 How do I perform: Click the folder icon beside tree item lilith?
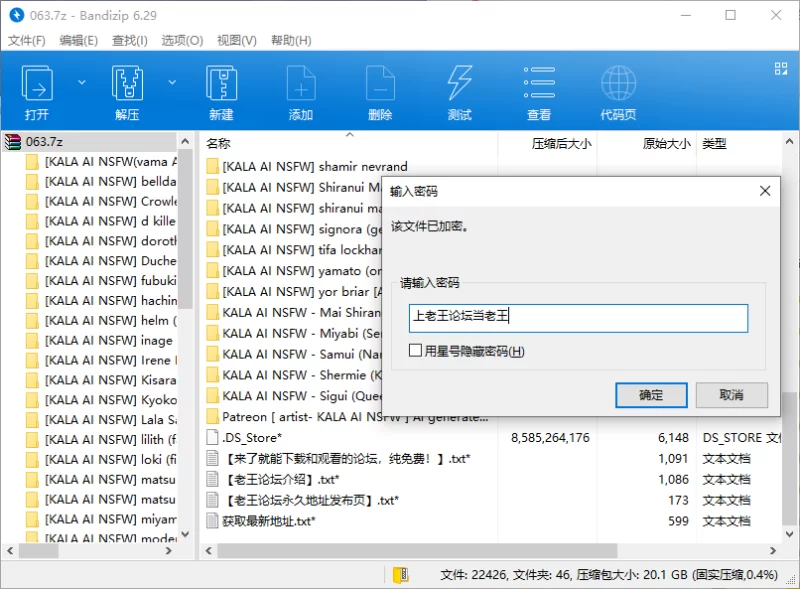pyautogui.click(x=32, y=439)
